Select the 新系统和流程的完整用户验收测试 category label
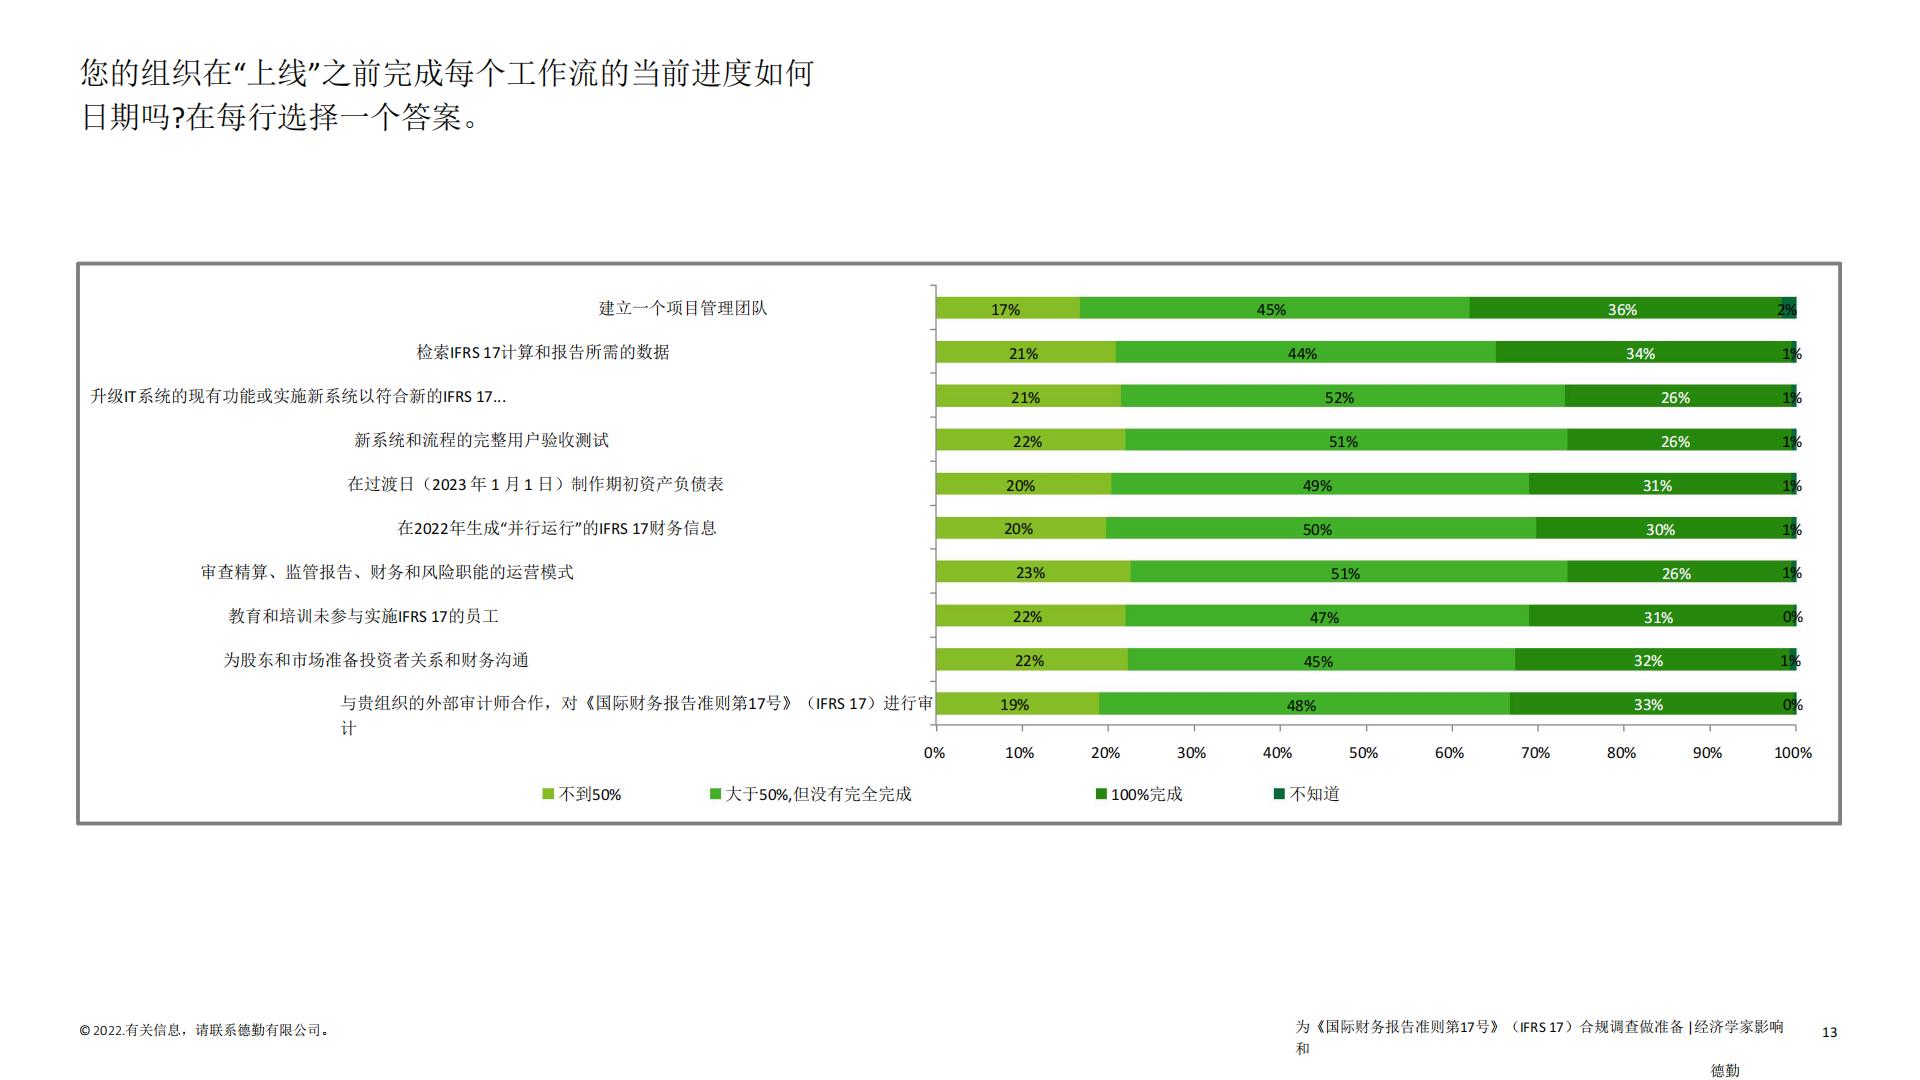1920x1080 pixels. [481, 440]
